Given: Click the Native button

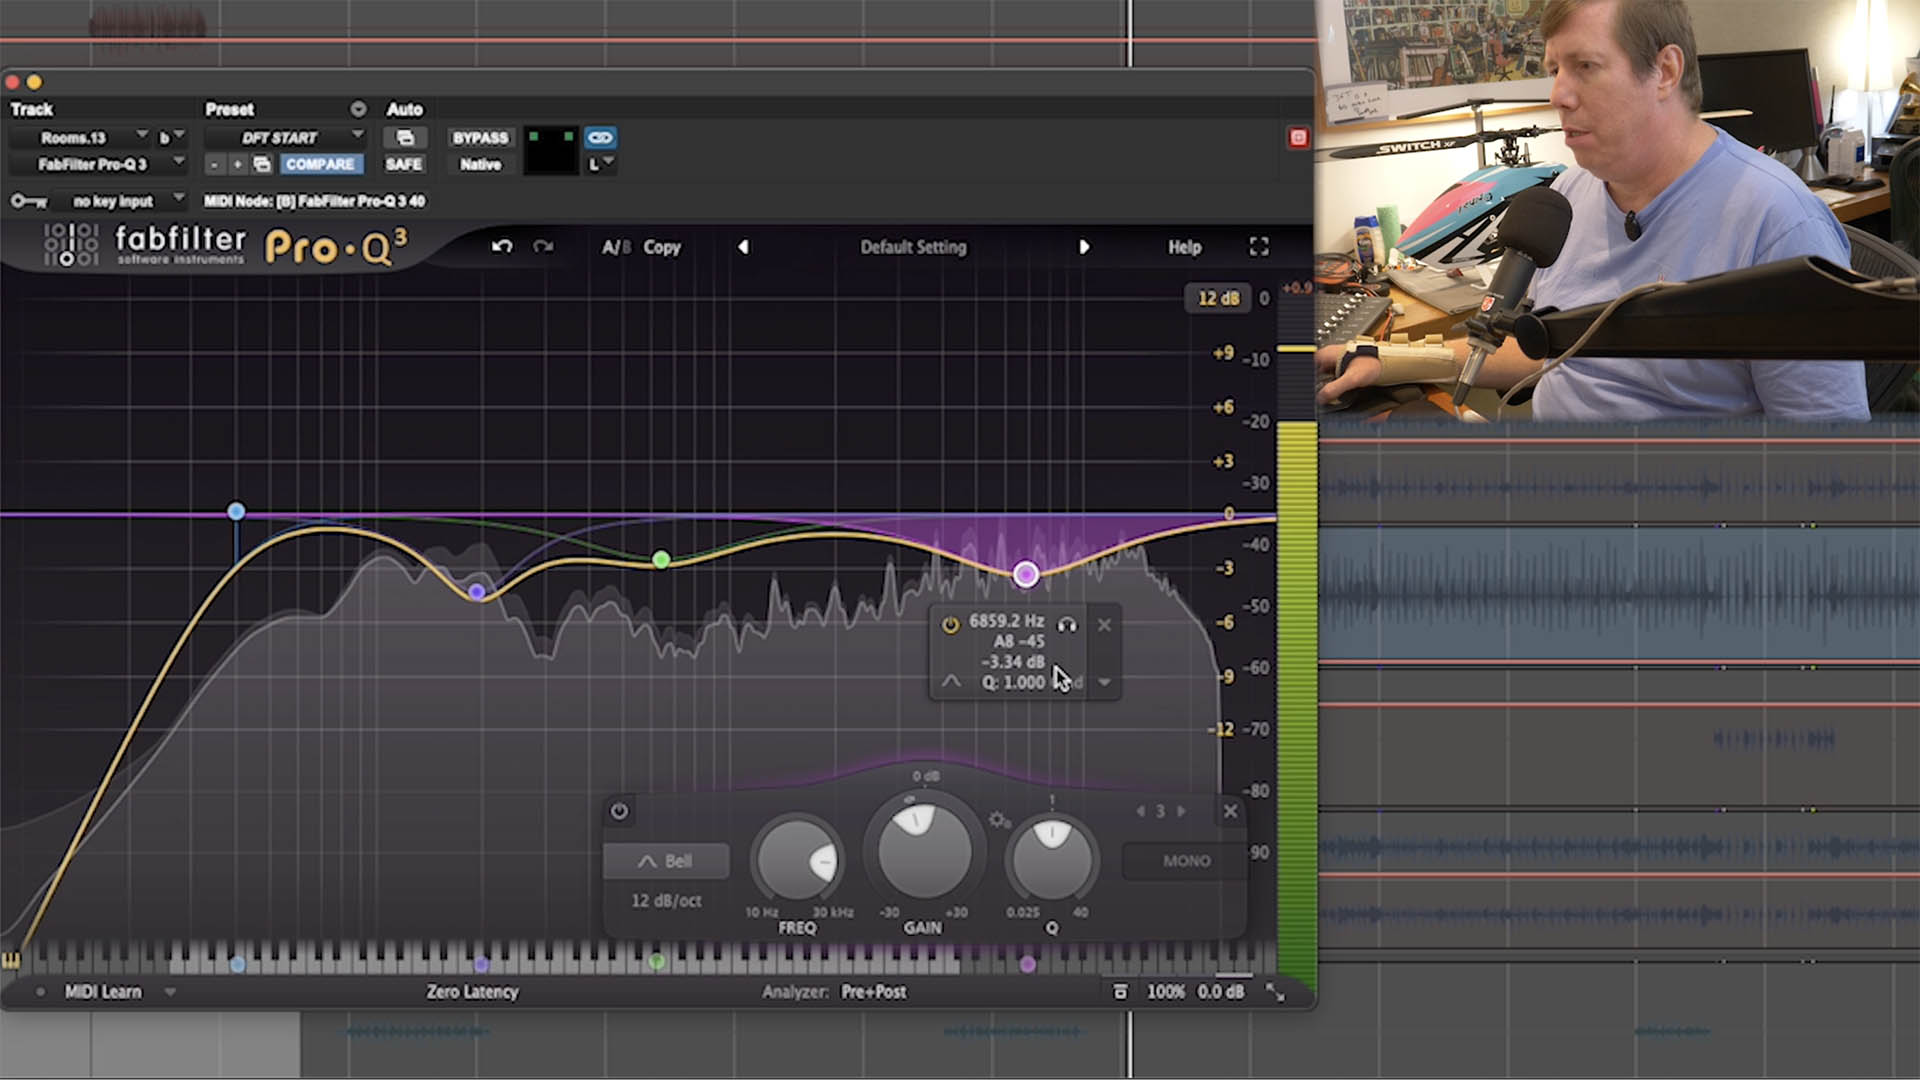Looking at the screenshot, I should [x=480, y=164].
